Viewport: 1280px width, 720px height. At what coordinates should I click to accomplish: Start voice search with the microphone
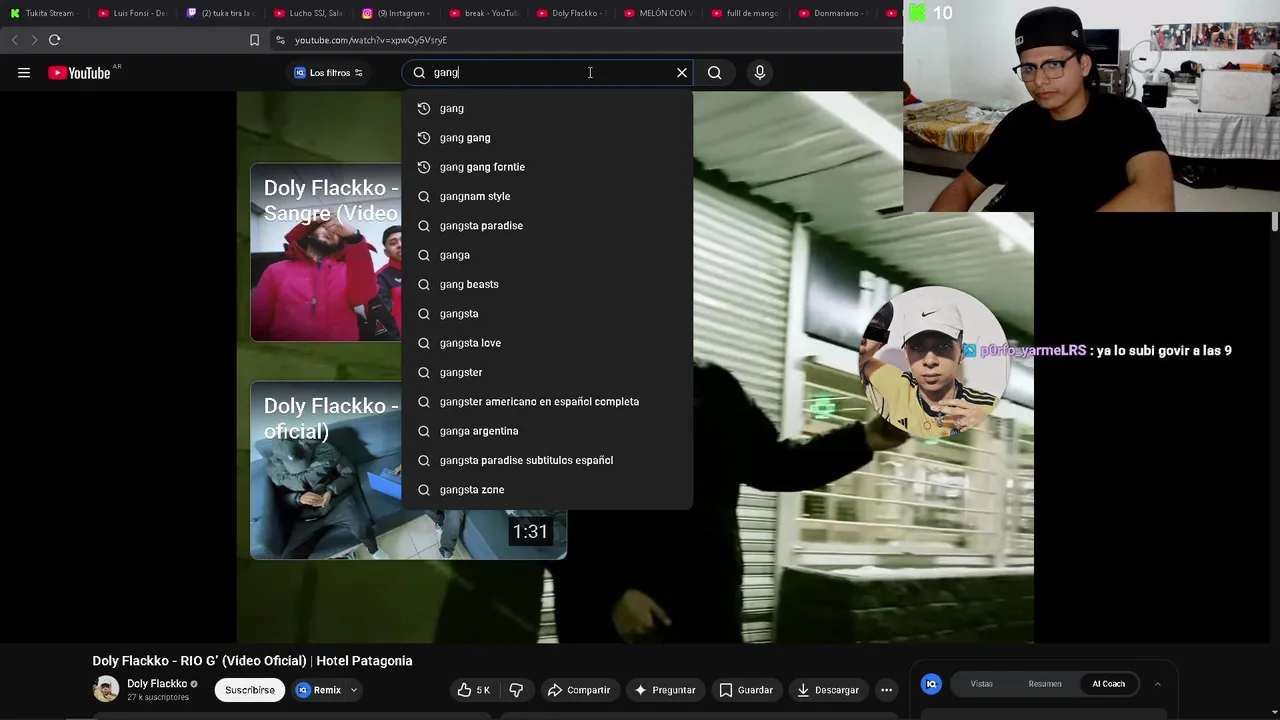pyautogui.click(x=760, y=73)
